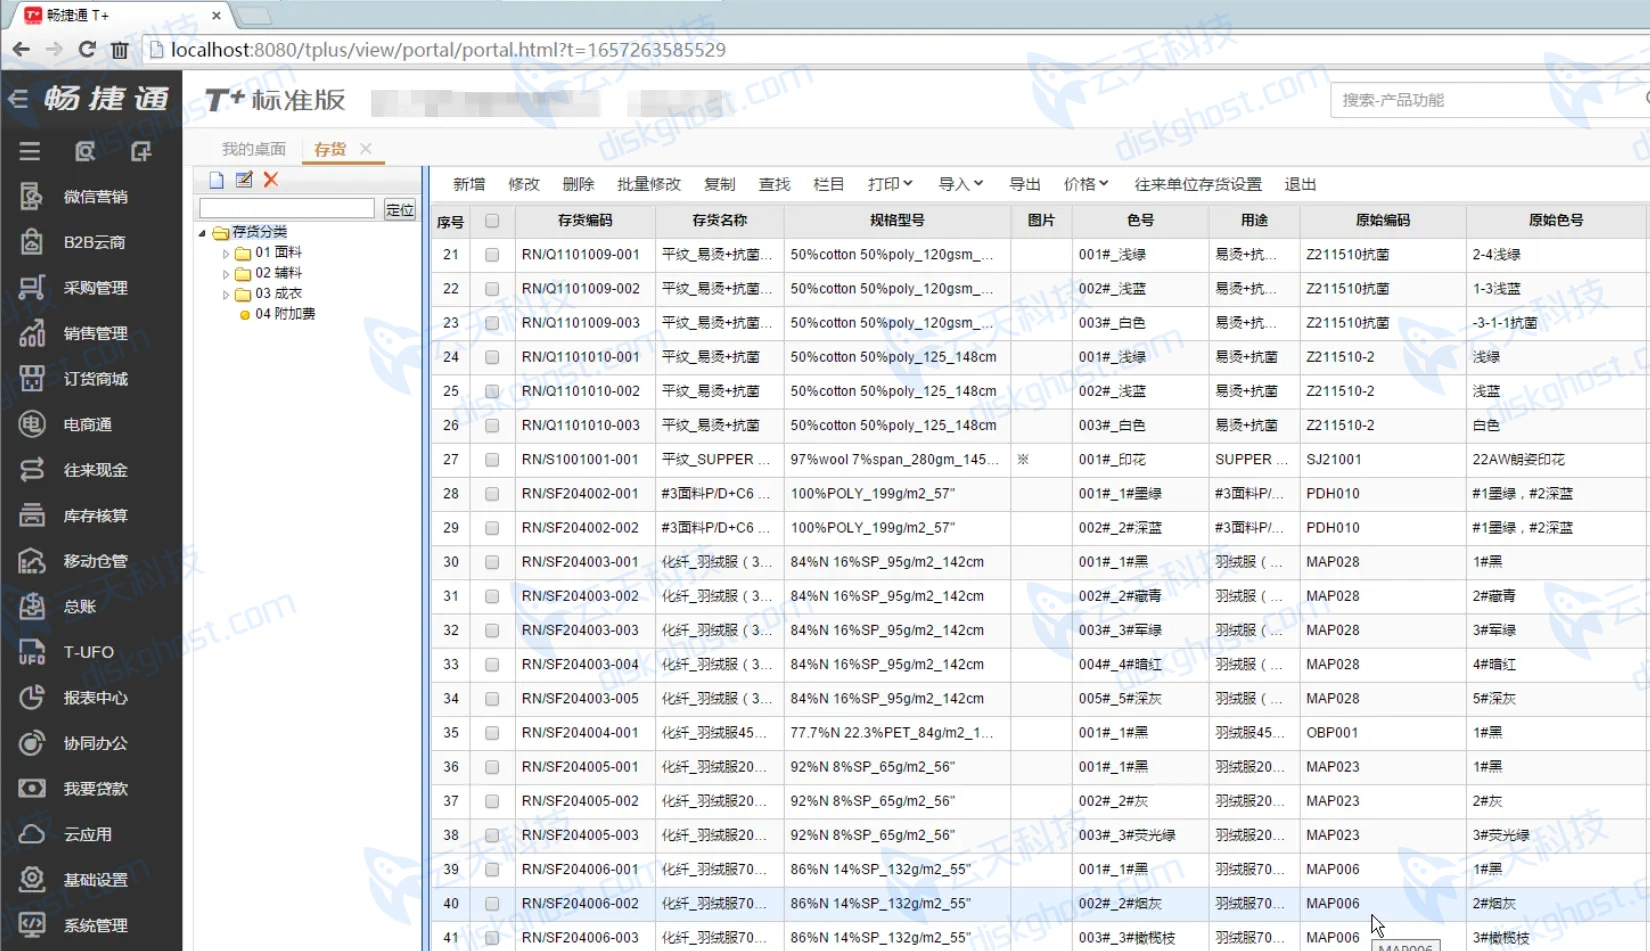Click the edit category pencil icon

point(244,180)
